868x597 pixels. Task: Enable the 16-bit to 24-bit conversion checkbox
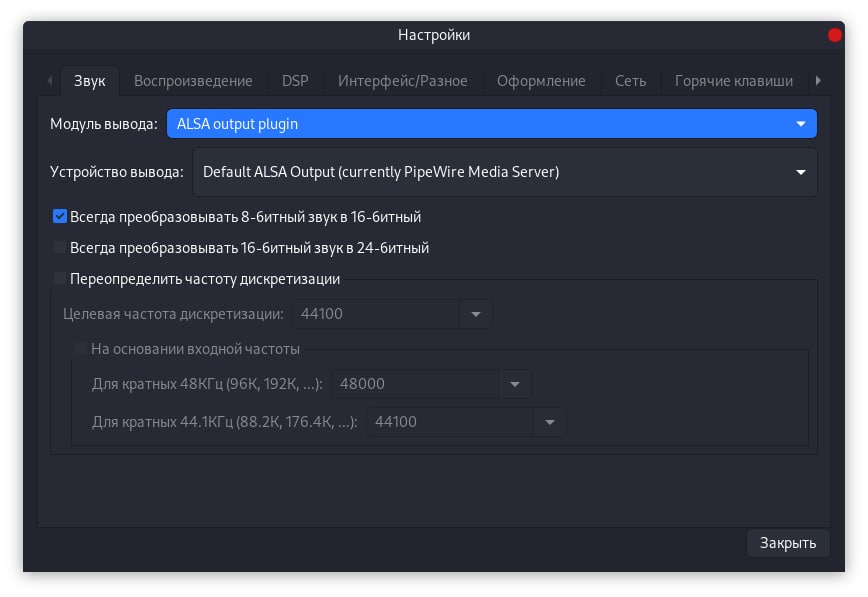pos(60,247)
